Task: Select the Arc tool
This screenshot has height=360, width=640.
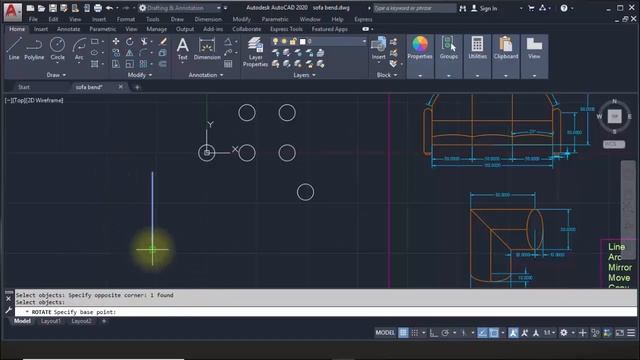Action: (79, 49)
